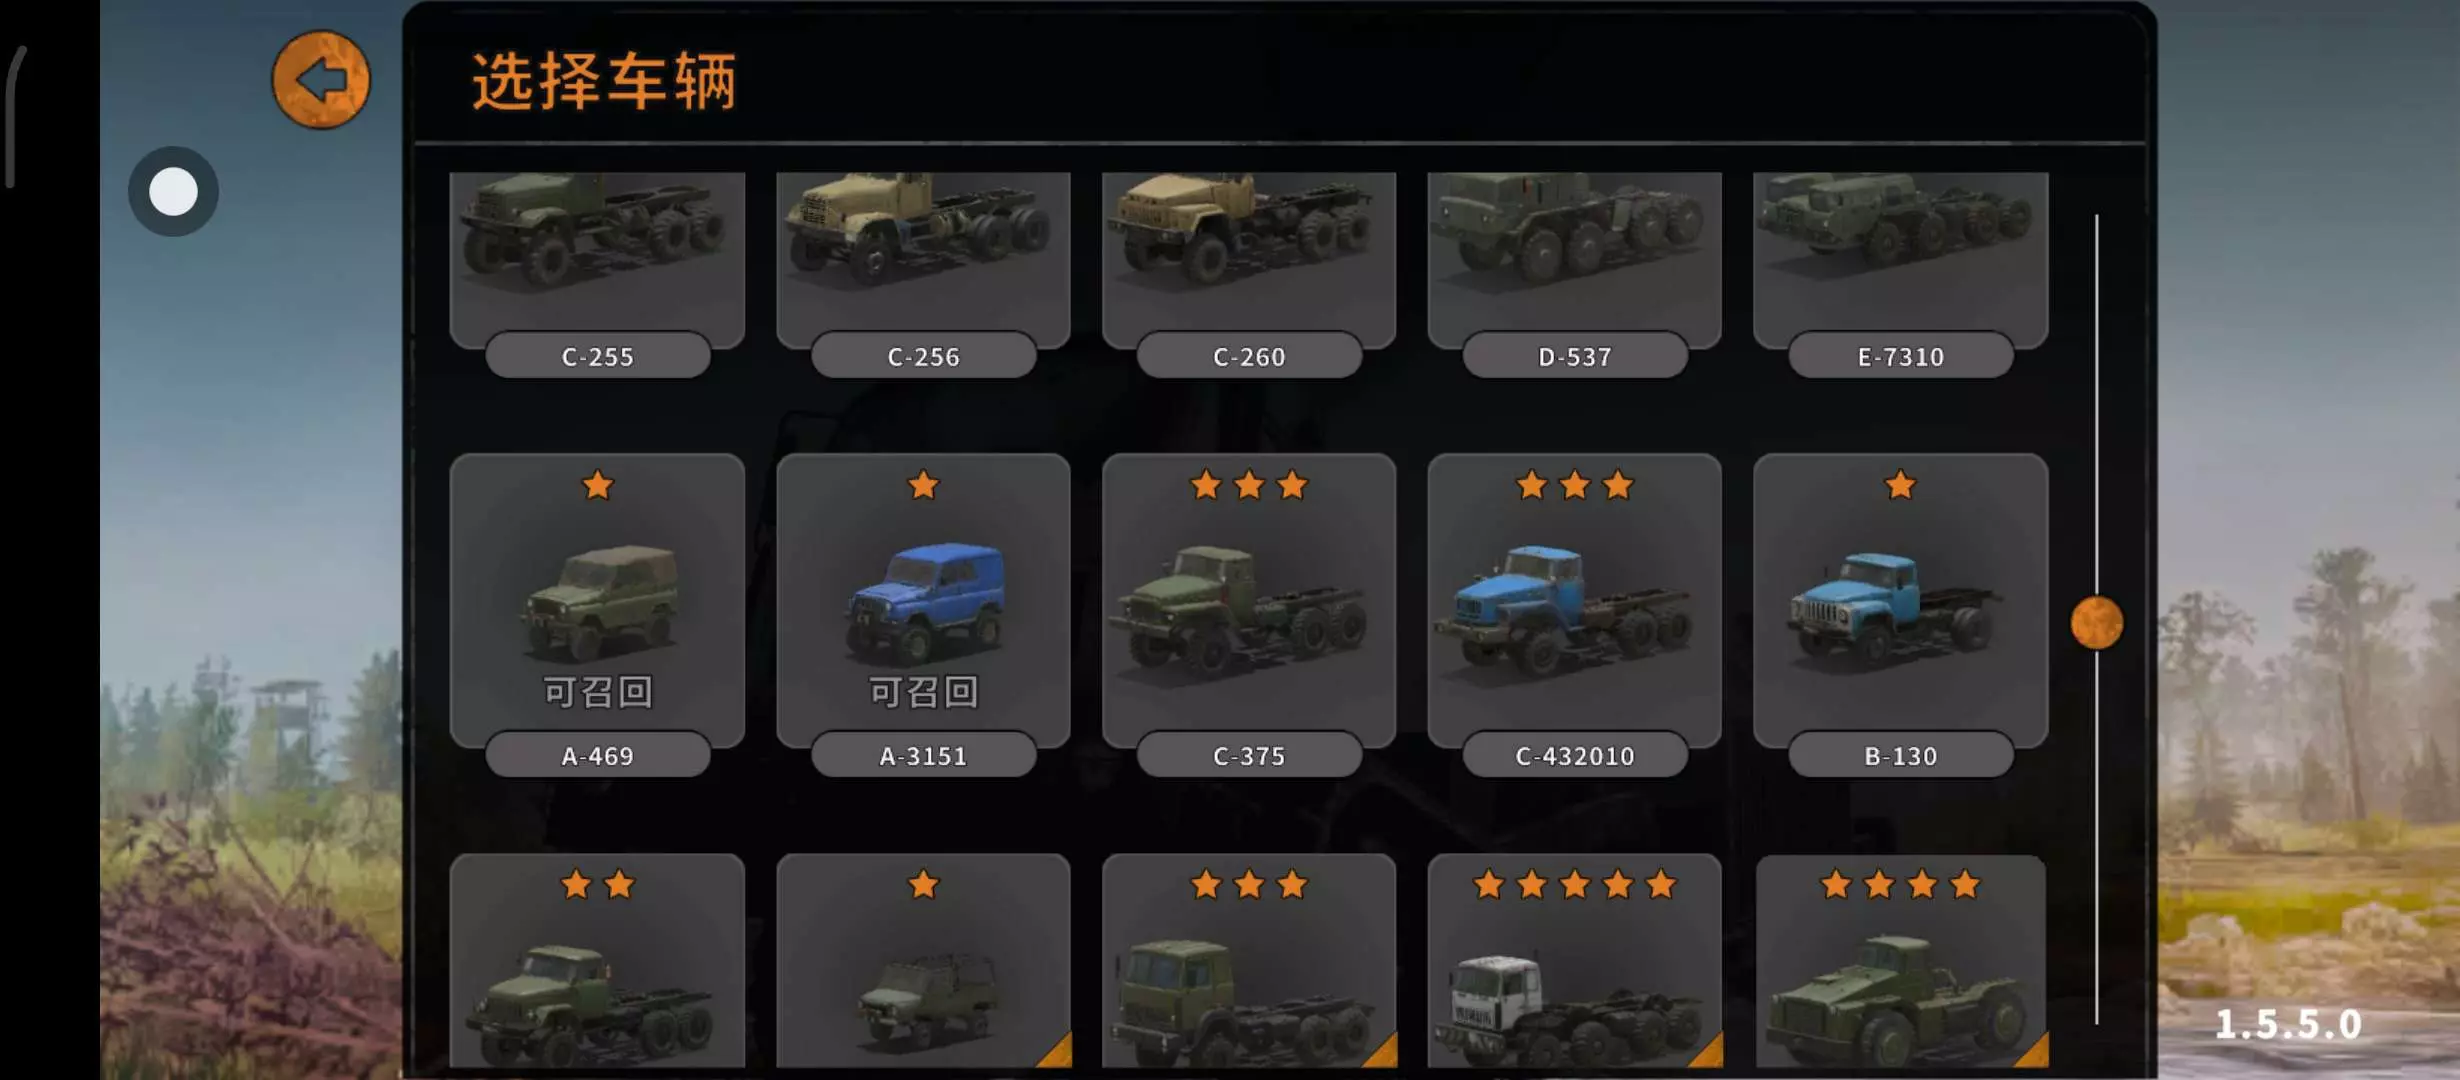Pick the C-260 truck card
This screenshot has height=1080, width=2460.
[x=1249, y=260]
